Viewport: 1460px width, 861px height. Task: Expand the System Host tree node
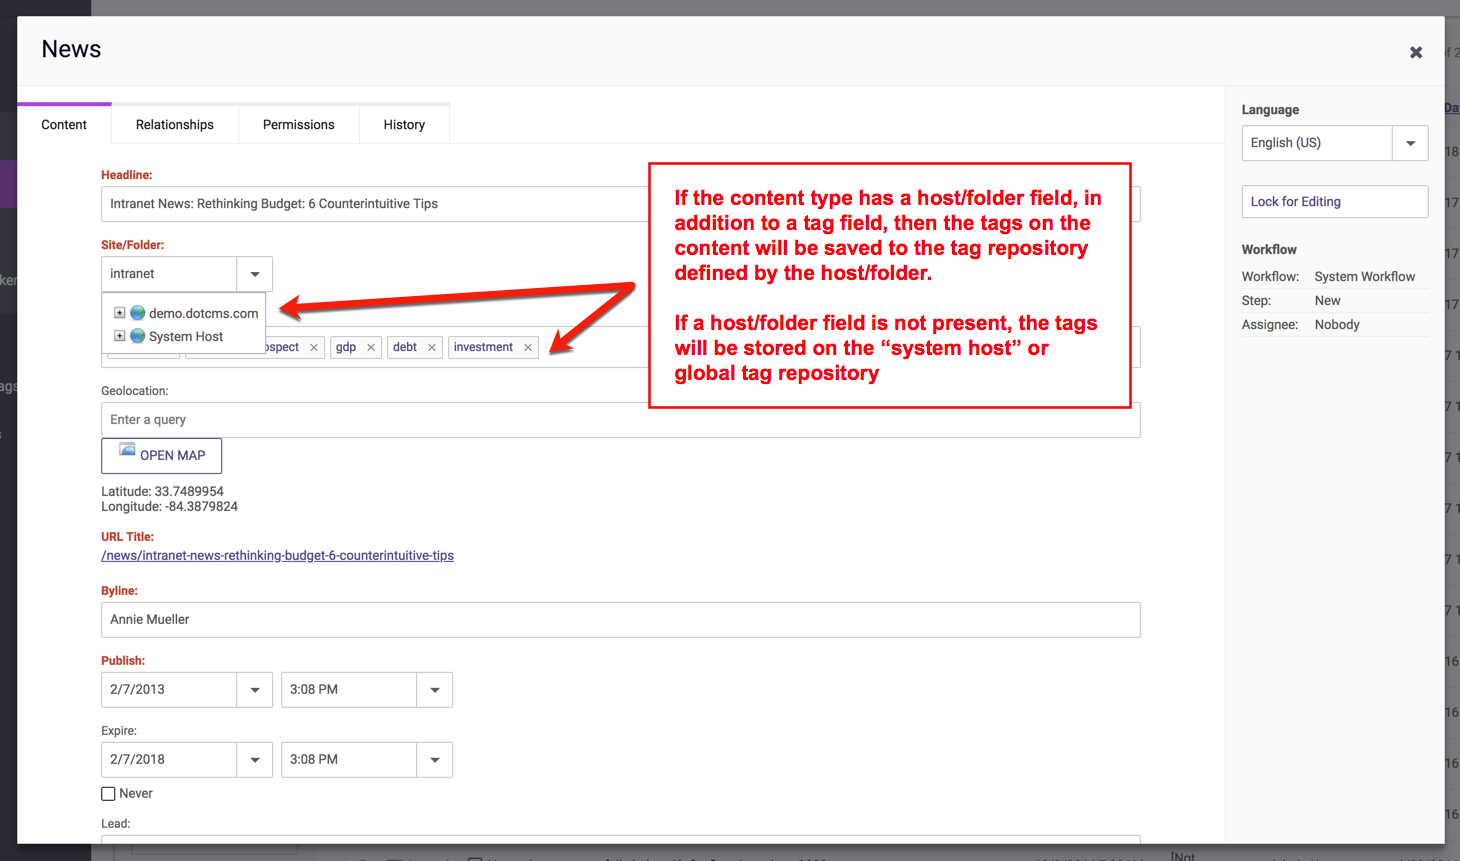click(x=119, y=336)
